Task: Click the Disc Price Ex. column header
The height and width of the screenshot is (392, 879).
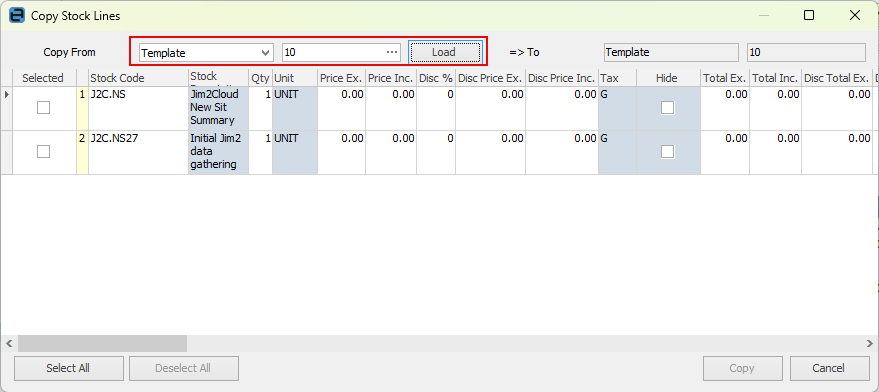Action: tap(490, 78)
